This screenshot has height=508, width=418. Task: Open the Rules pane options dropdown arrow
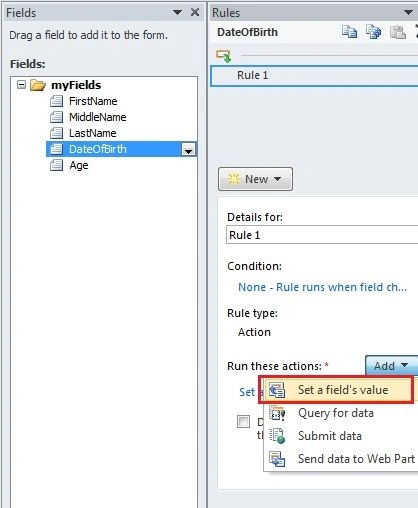coord(408,13)
